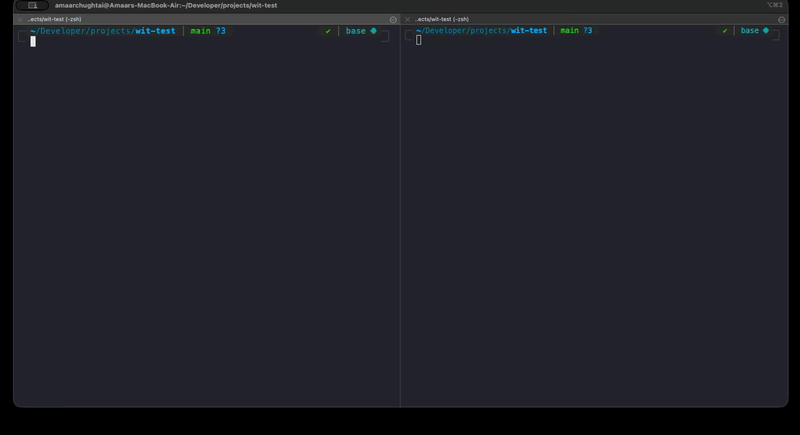Click the 'base' conda environment in the right pane
This screenshot has width=800, height=435.
[x=749, y=31]
